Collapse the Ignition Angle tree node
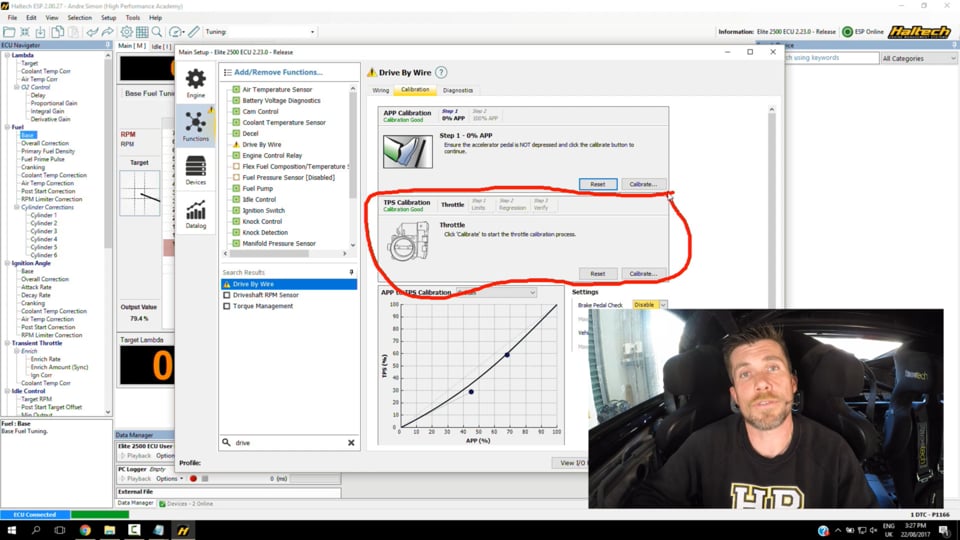 [x=7, y=263]
